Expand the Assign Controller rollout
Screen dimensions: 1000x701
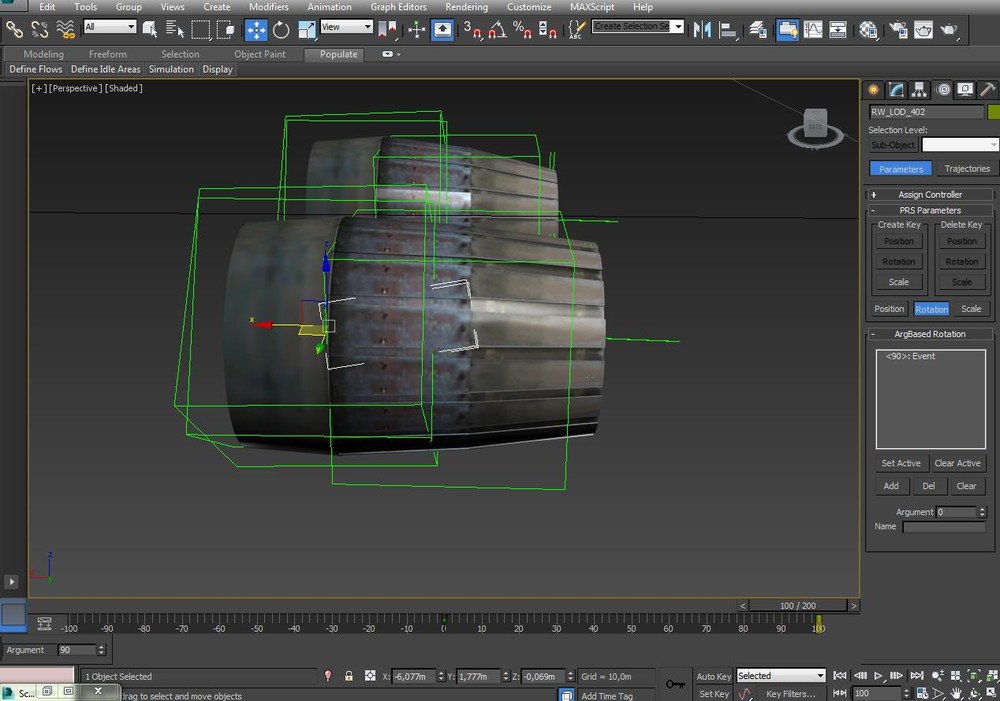tap(930, 195)
